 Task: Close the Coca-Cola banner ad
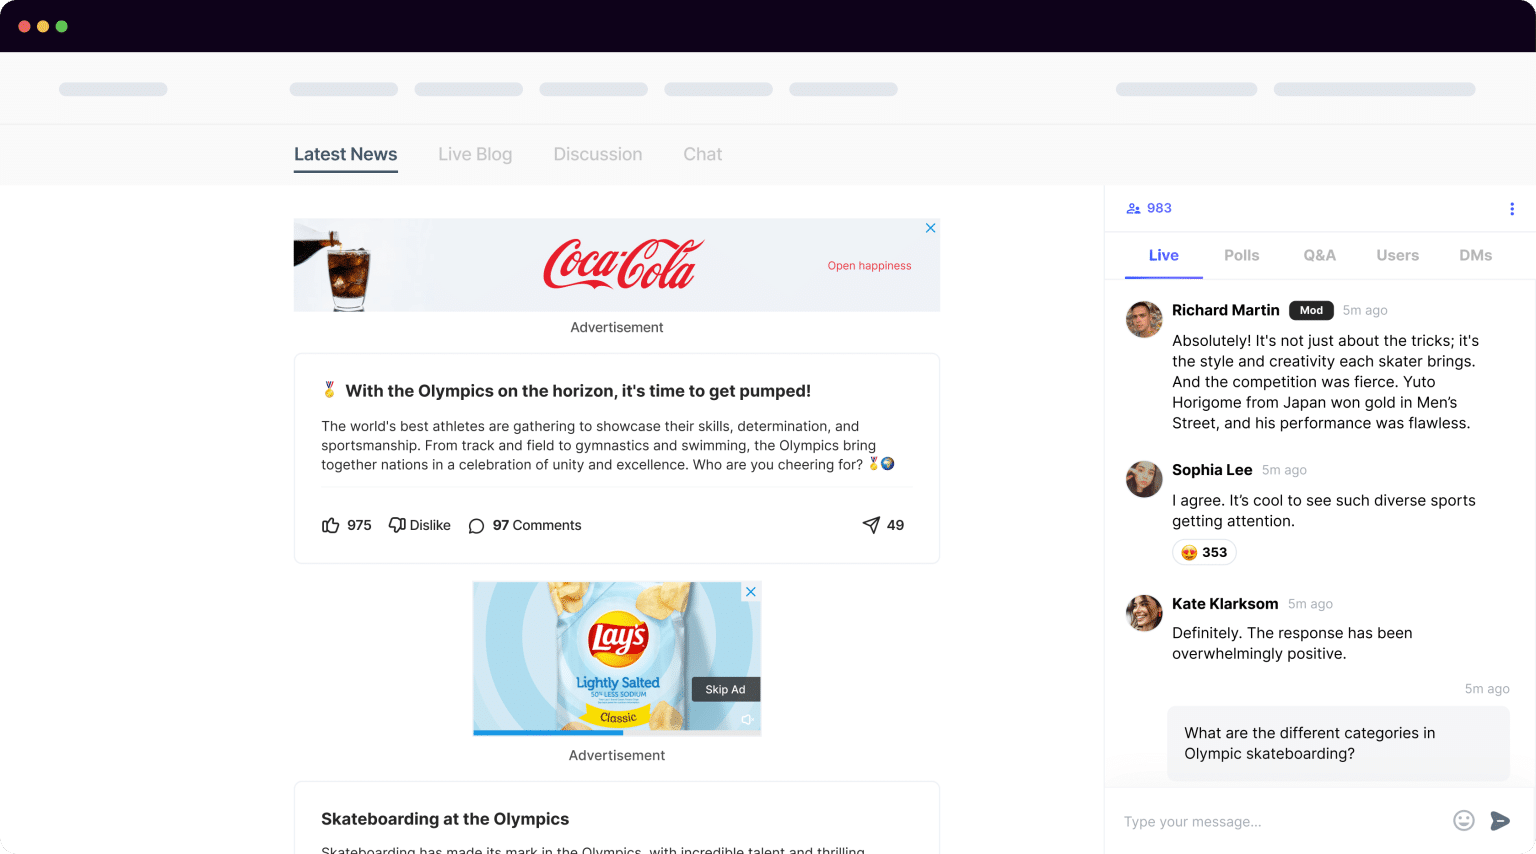click(930, 227)
